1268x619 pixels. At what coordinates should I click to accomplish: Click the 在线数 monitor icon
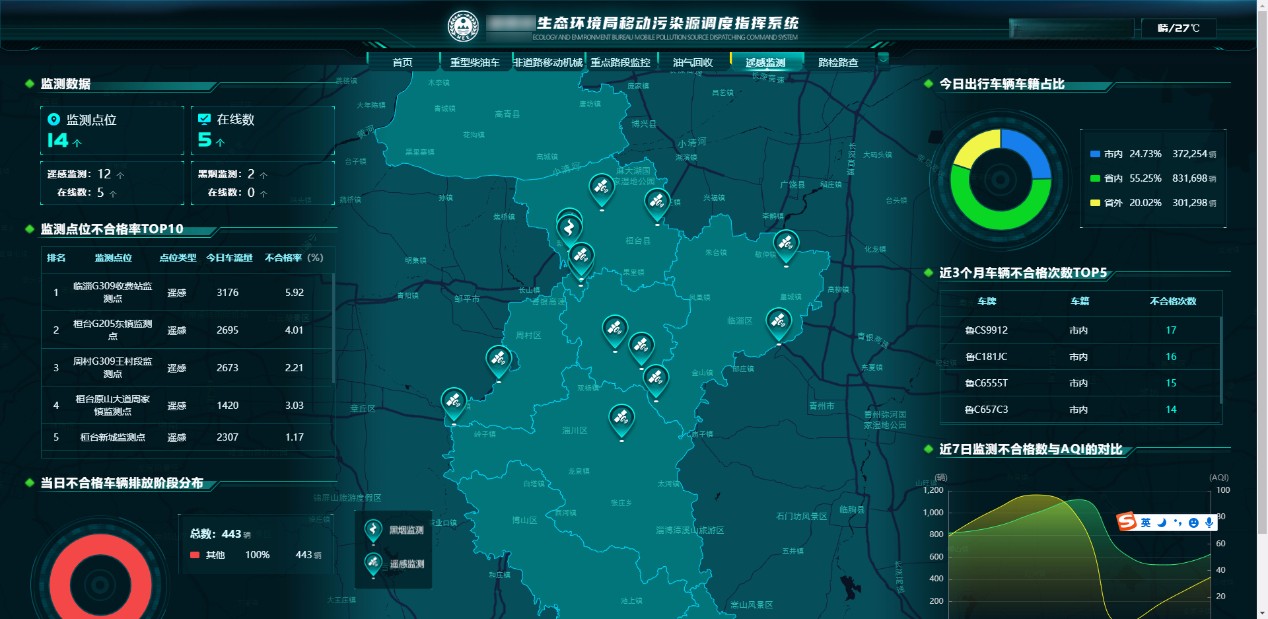pos(205,119)
